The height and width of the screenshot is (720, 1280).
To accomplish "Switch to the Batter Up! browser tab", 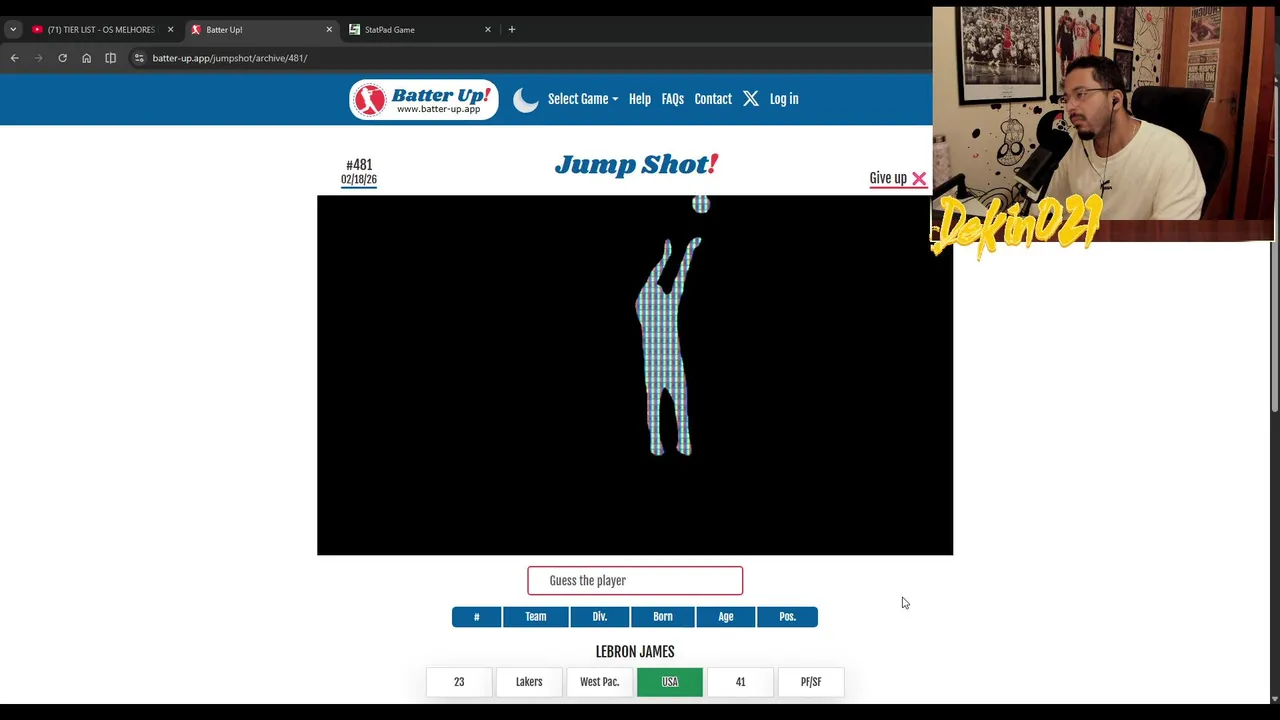I will [260, 30].
